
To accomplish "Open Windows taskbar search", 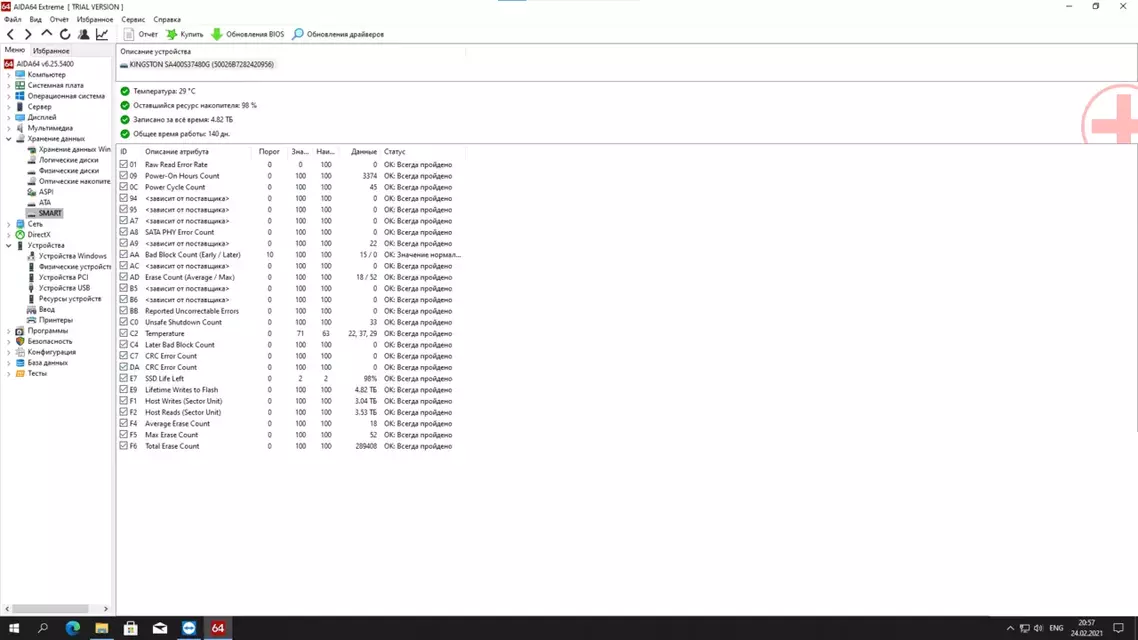I will click(x=43, y=628).
